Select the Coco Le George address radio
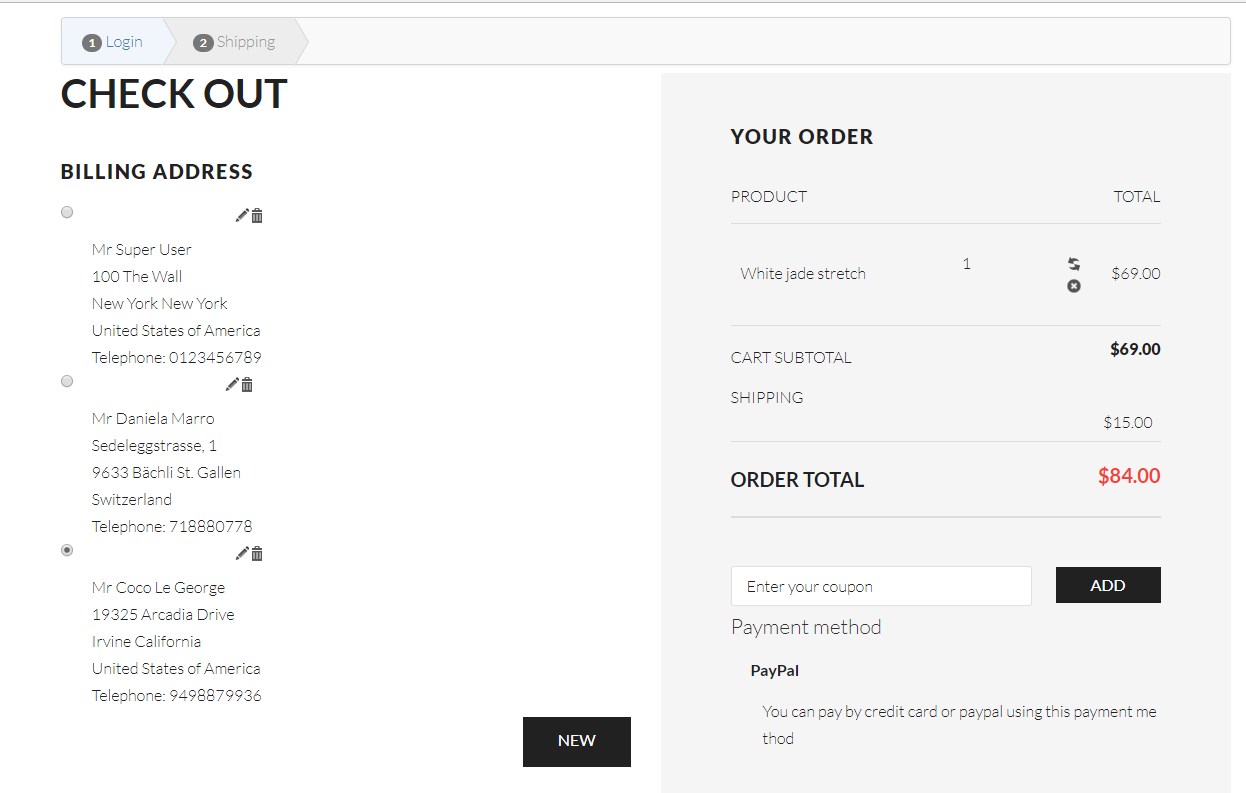This screenshot has height=793, width=1246. pyautogui.click(x=67, y=550)
